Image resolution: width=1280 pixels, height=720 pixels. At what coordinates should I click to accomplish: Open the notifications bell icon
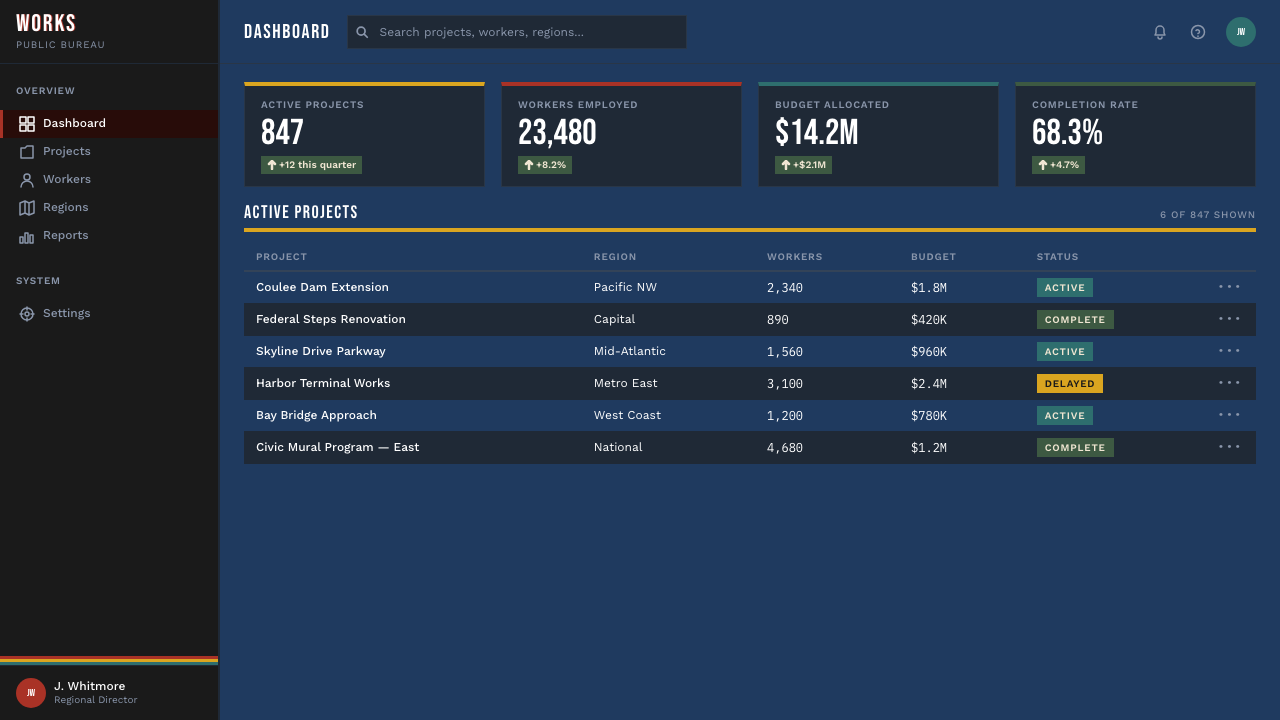(x=1160, y=32)
